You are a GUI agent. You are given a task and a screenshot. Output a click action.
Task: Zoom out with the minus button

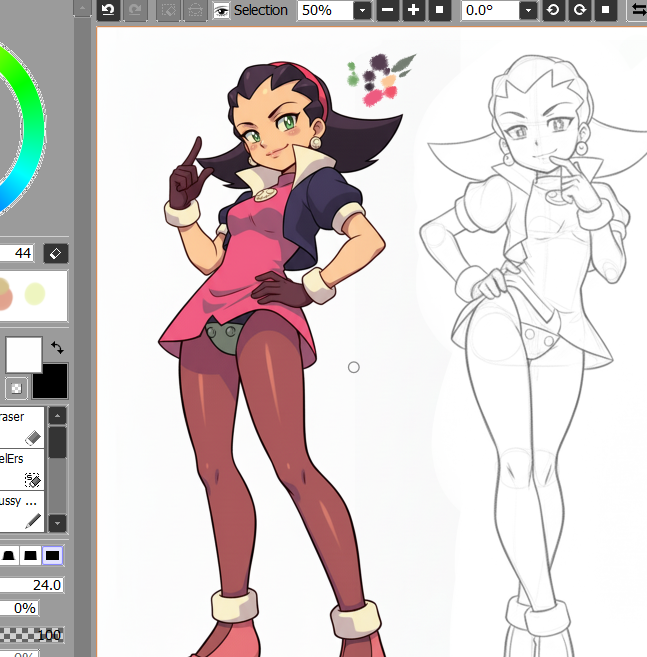388,10
